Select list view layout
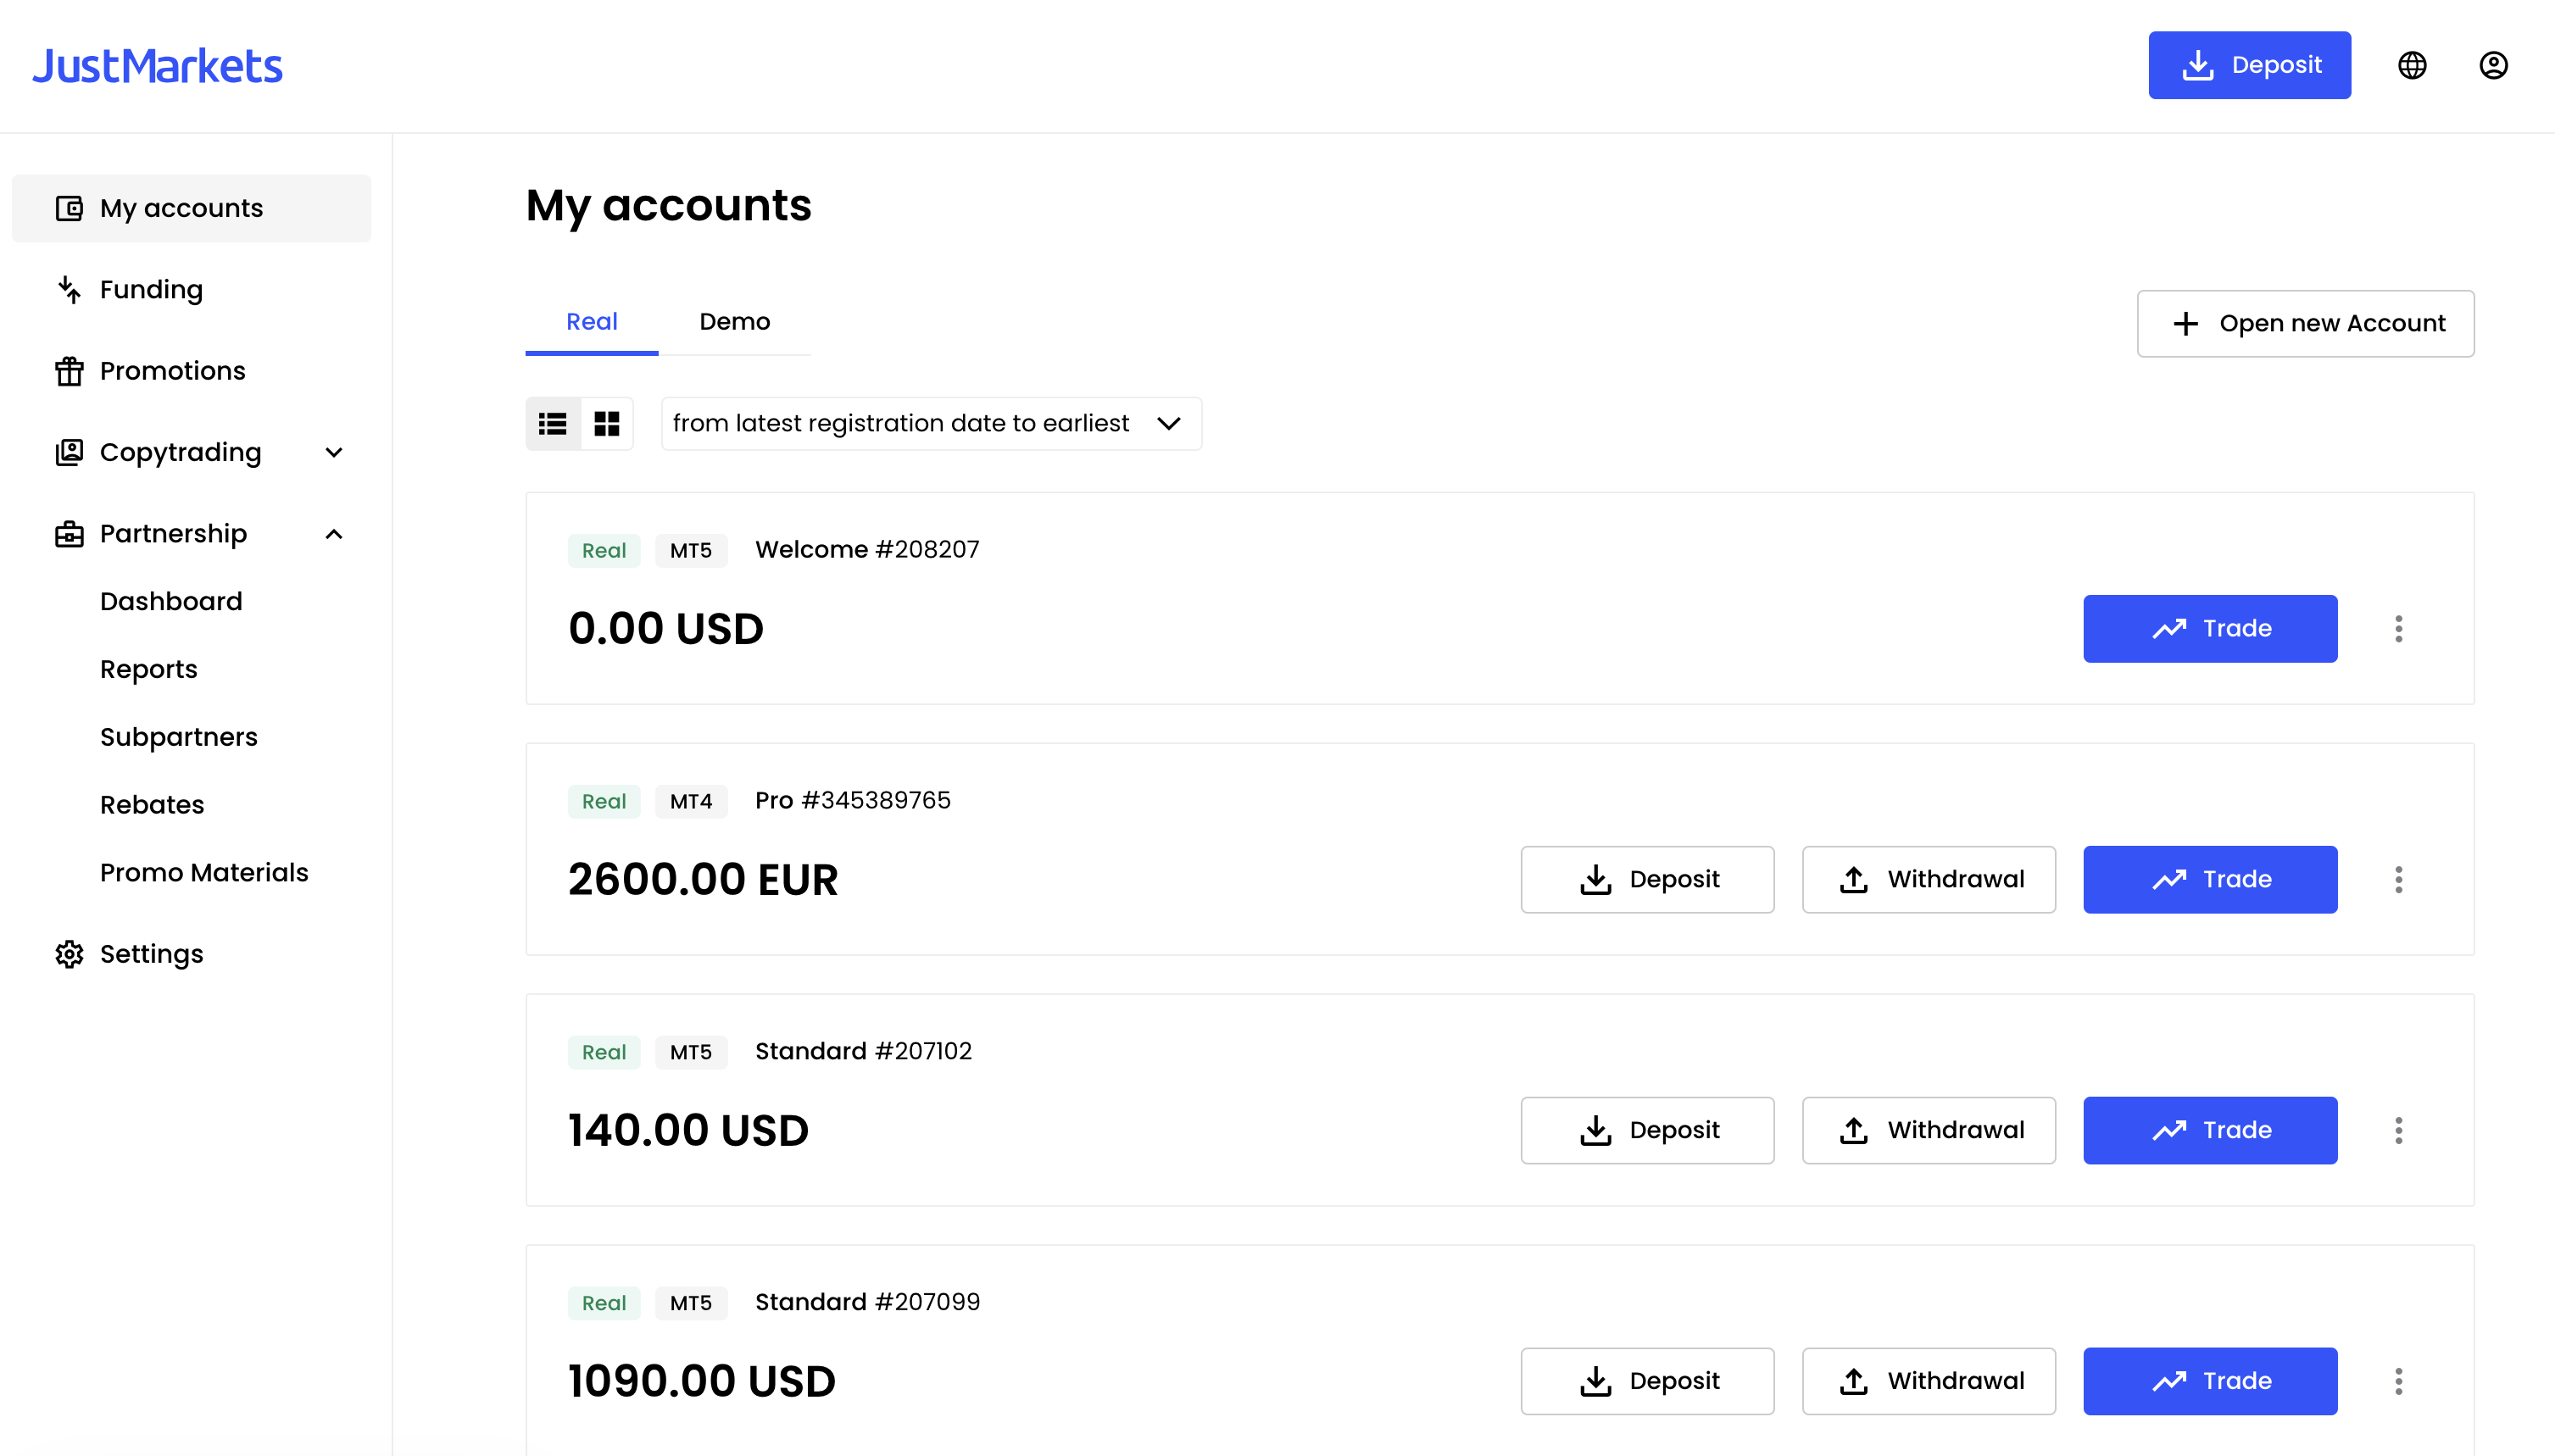Image resolution: width=2555 pixels, height=1456 pixels. 553,424
